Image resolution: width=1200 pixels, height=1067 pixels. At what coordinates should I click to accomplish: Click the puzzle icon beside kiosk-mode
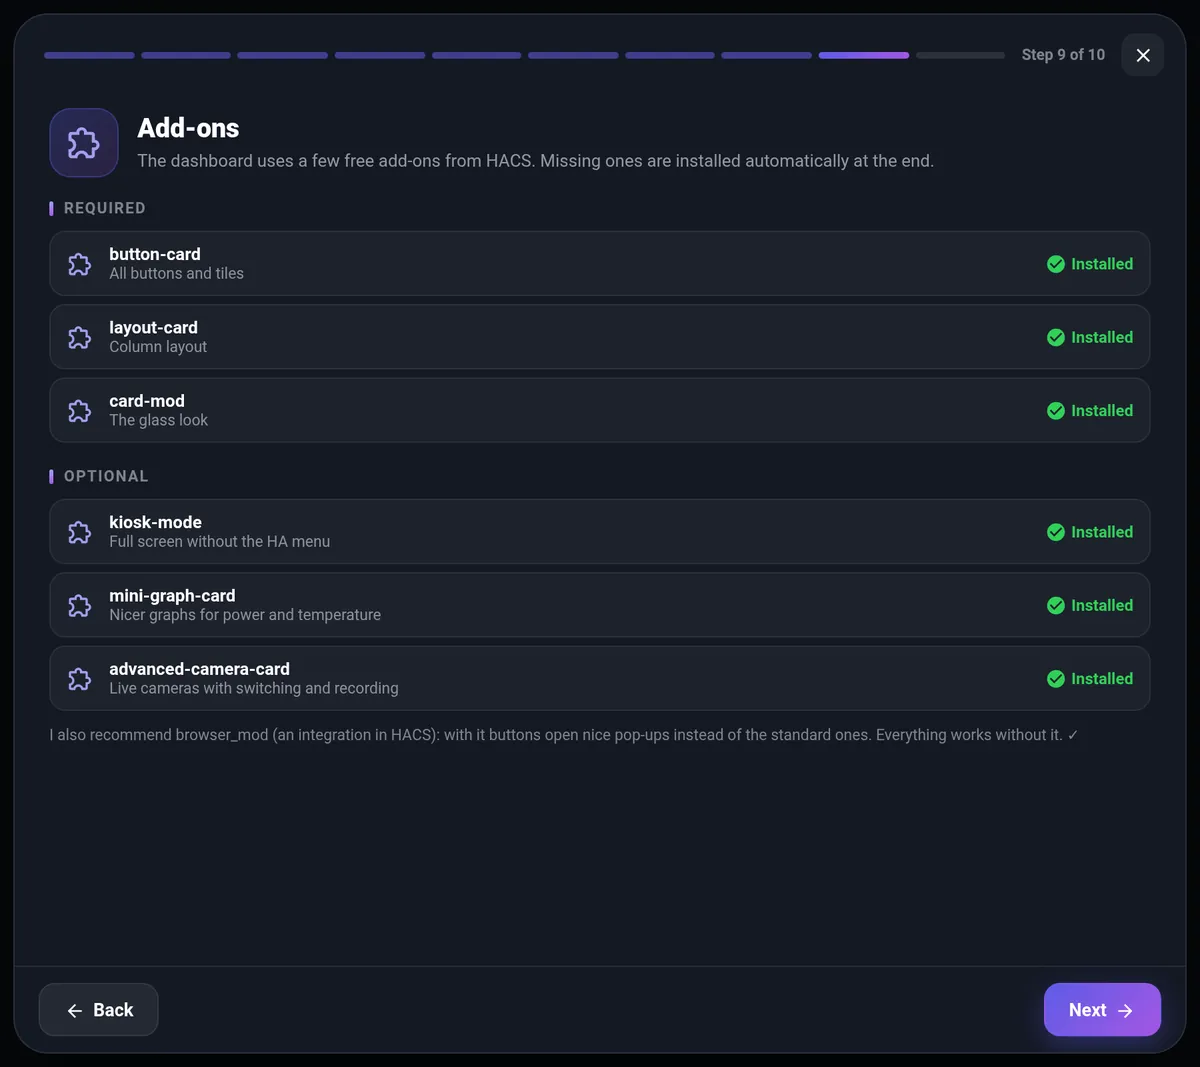(x=80, y=532)
